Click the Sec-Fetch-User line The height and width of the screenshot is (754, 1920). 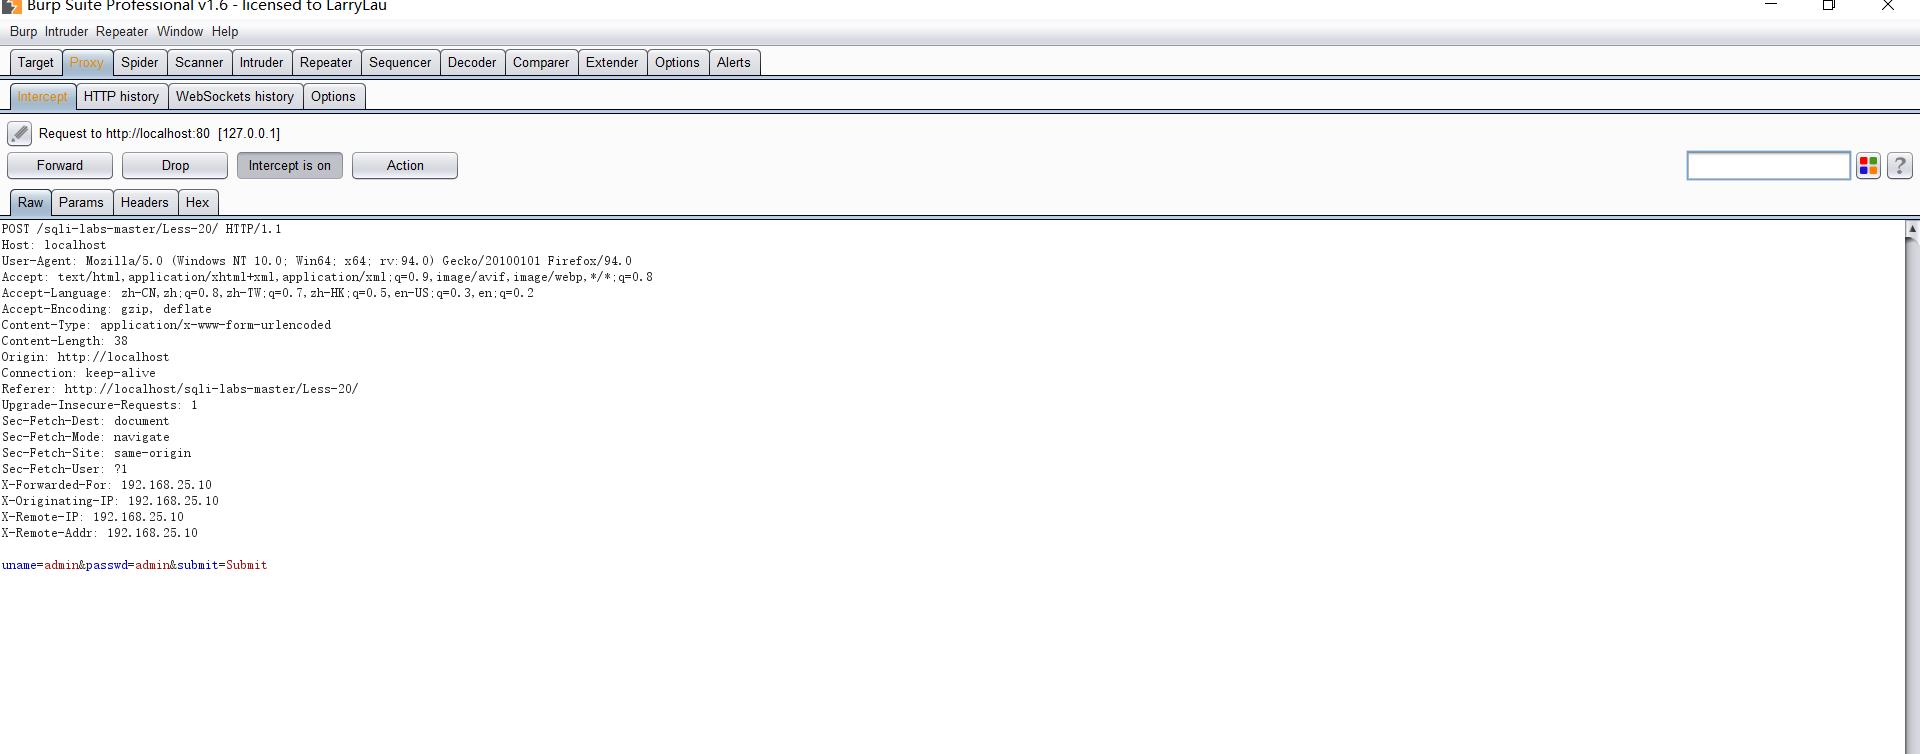point(65,469)
